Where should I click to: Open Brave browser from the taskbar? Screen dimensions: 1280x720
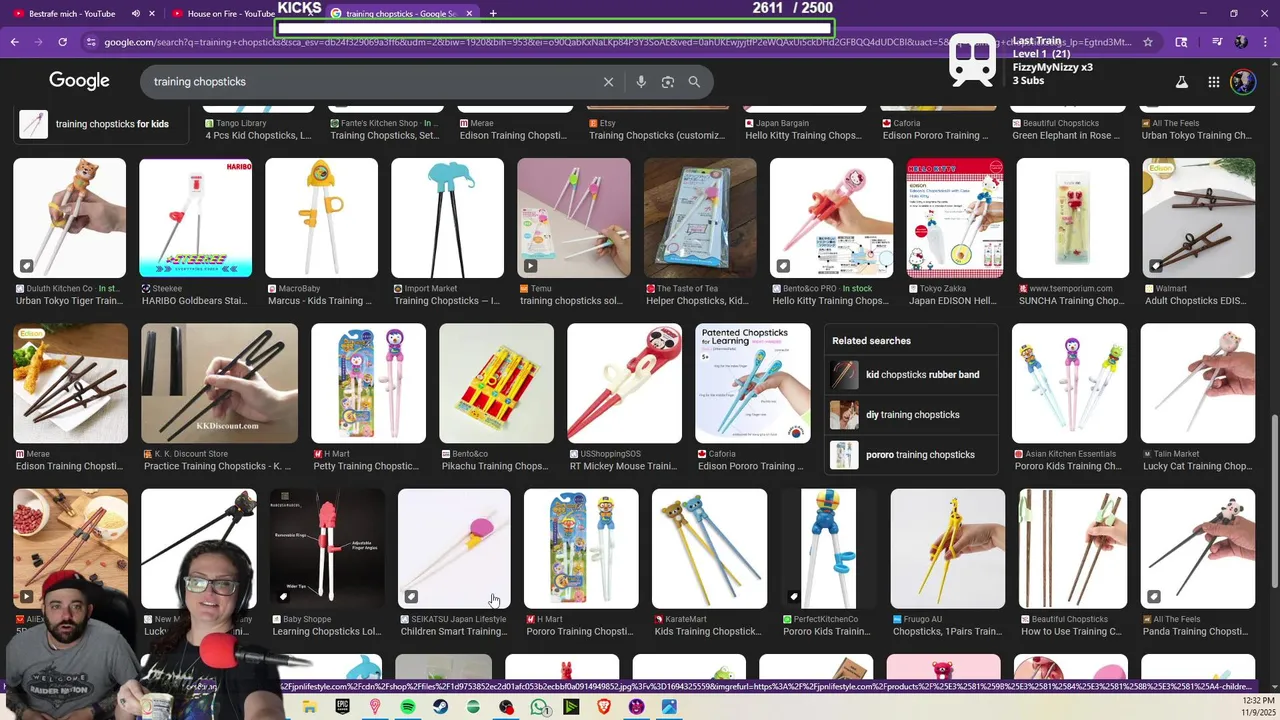[604, 707]
